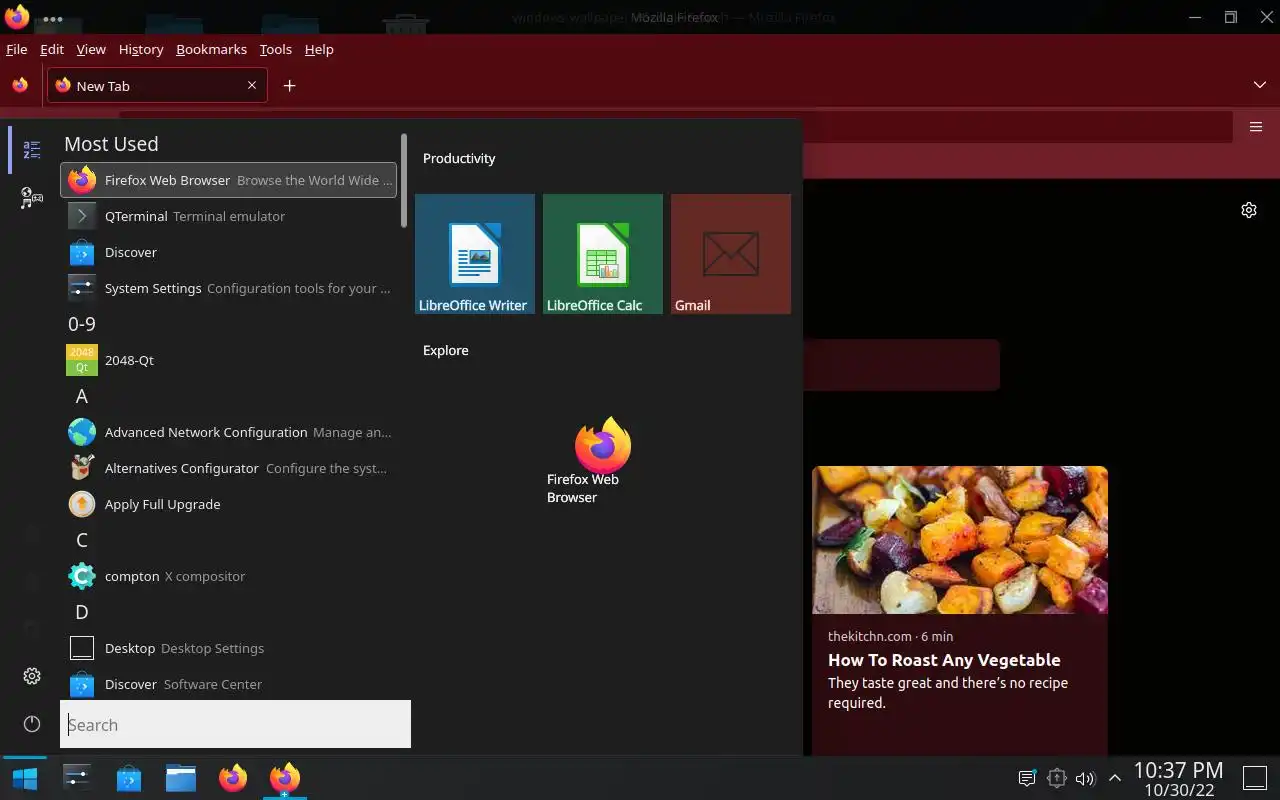Open Discover under Most Used
Screen dimensions: 1280x800
[x=228, y=252]
